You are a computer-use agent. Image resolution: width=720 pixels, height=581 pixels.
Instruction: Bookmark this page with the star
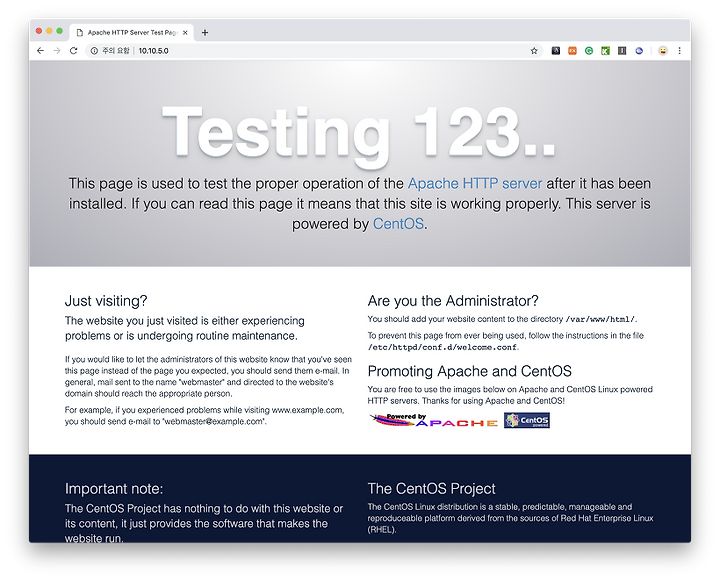(x=534, y=51)
